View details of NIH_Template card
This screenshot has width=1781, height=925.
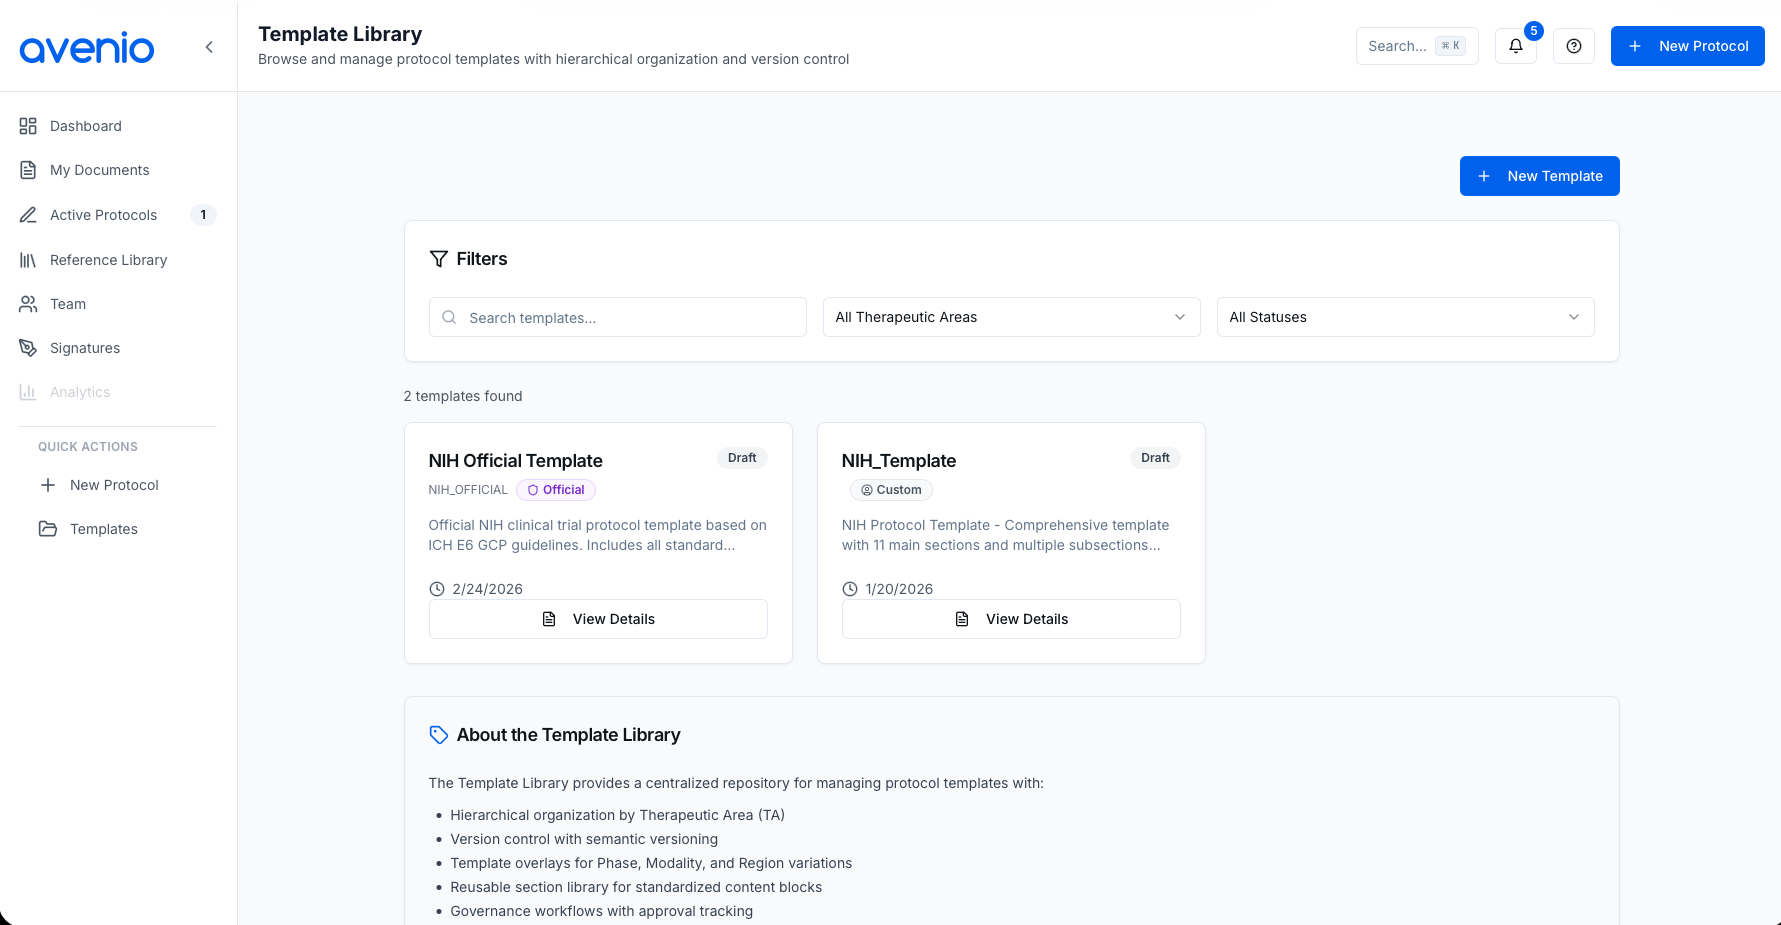tap(1011, 619)
